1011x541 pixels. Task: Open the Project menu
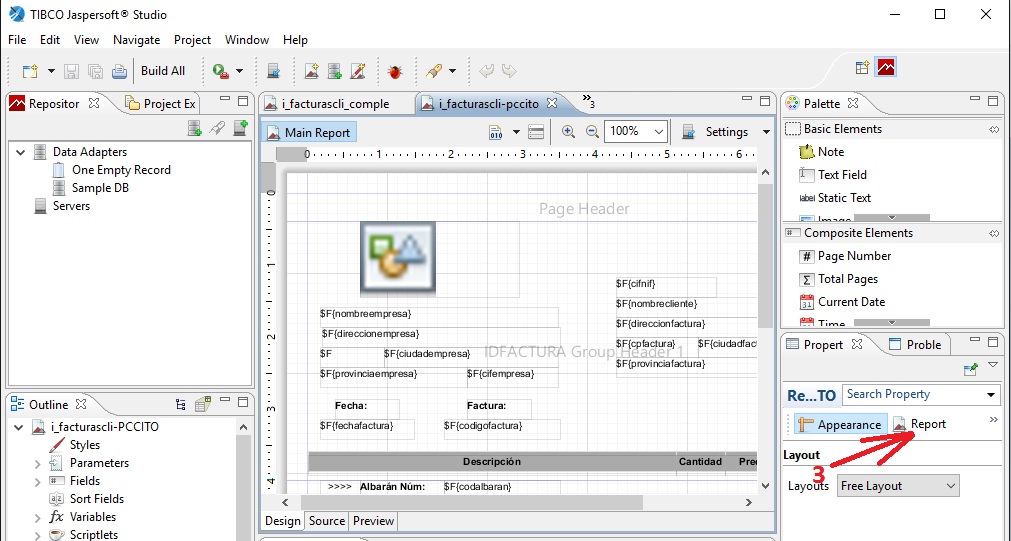(192, 40)
